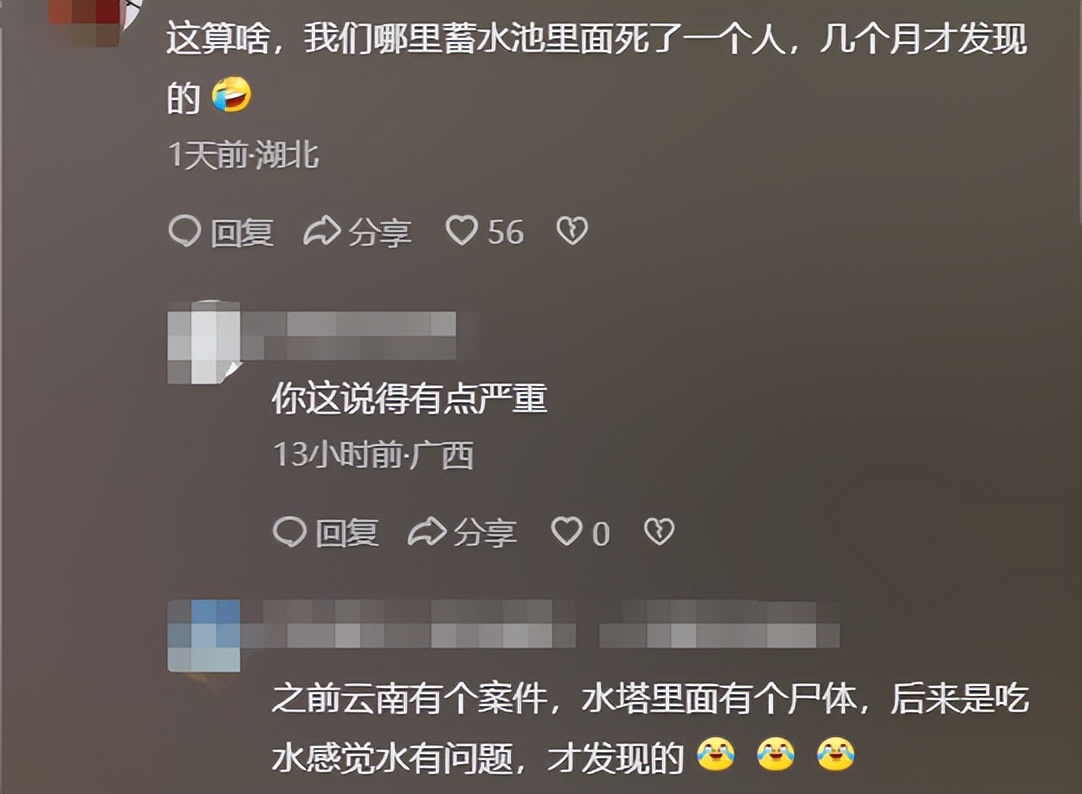This screenshot has height=794, width=1082.
Task: Open the Yunnan-case commenter's blurred avatar
Action: 204,635
